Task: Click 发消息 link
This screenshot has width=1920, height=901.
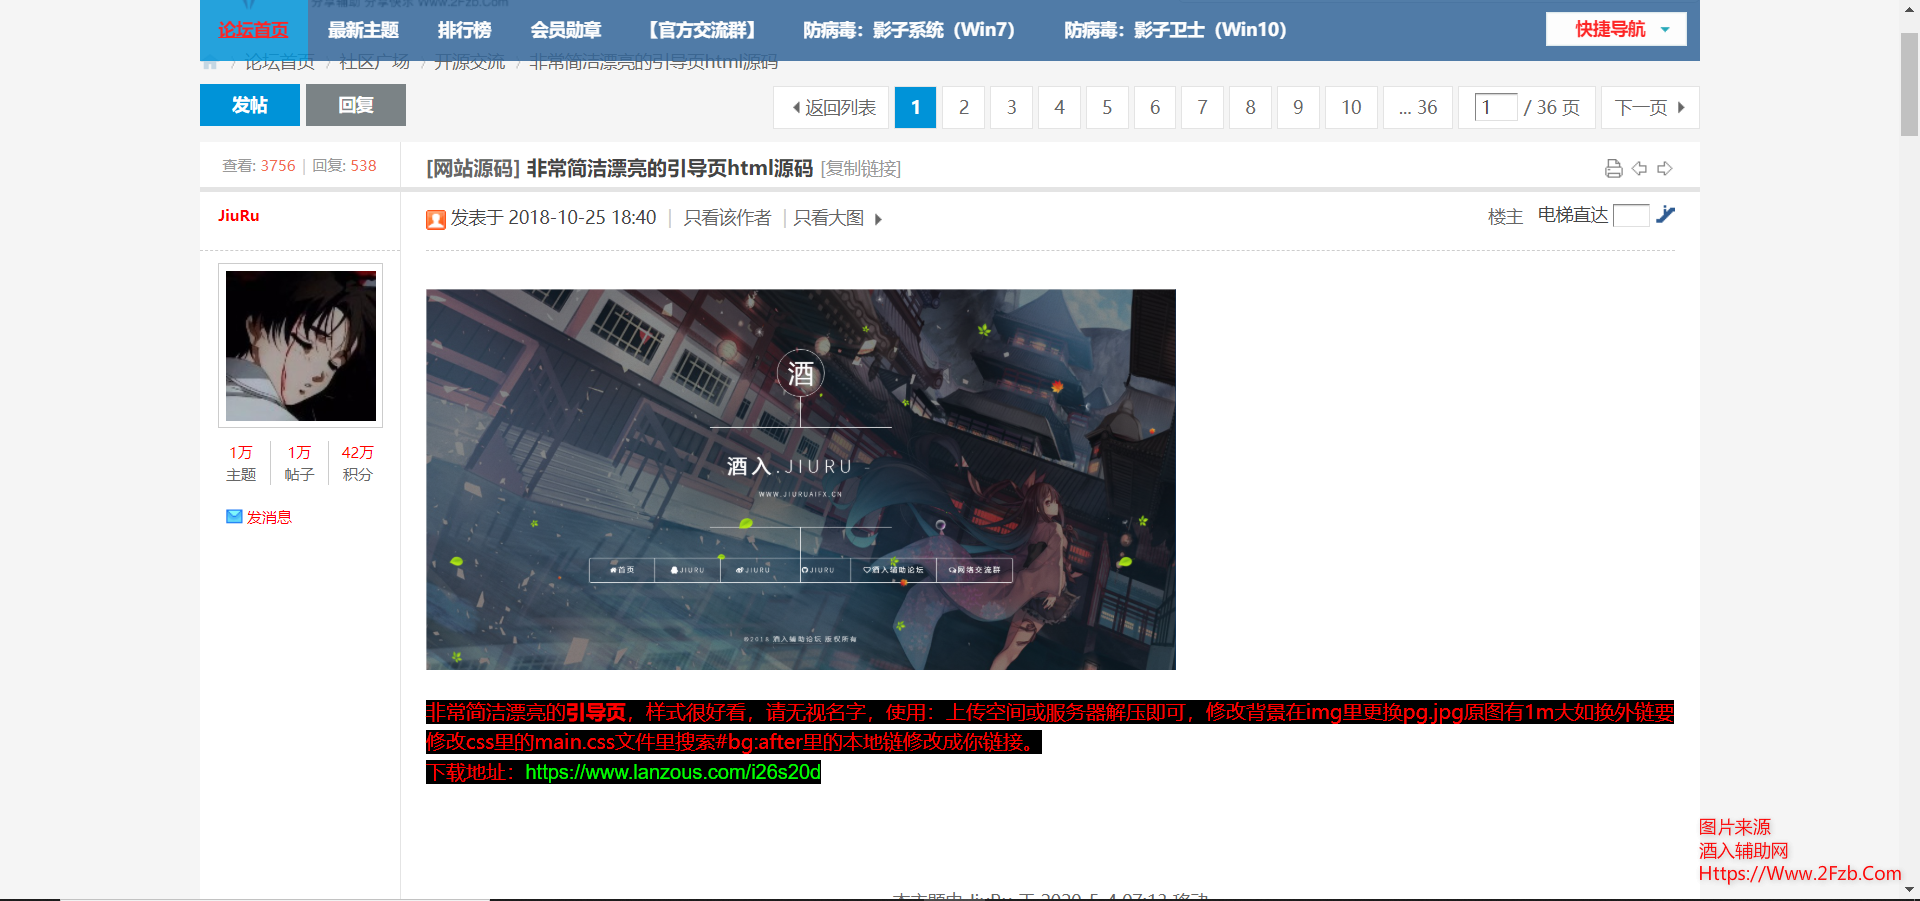Action: click(269, 517)
